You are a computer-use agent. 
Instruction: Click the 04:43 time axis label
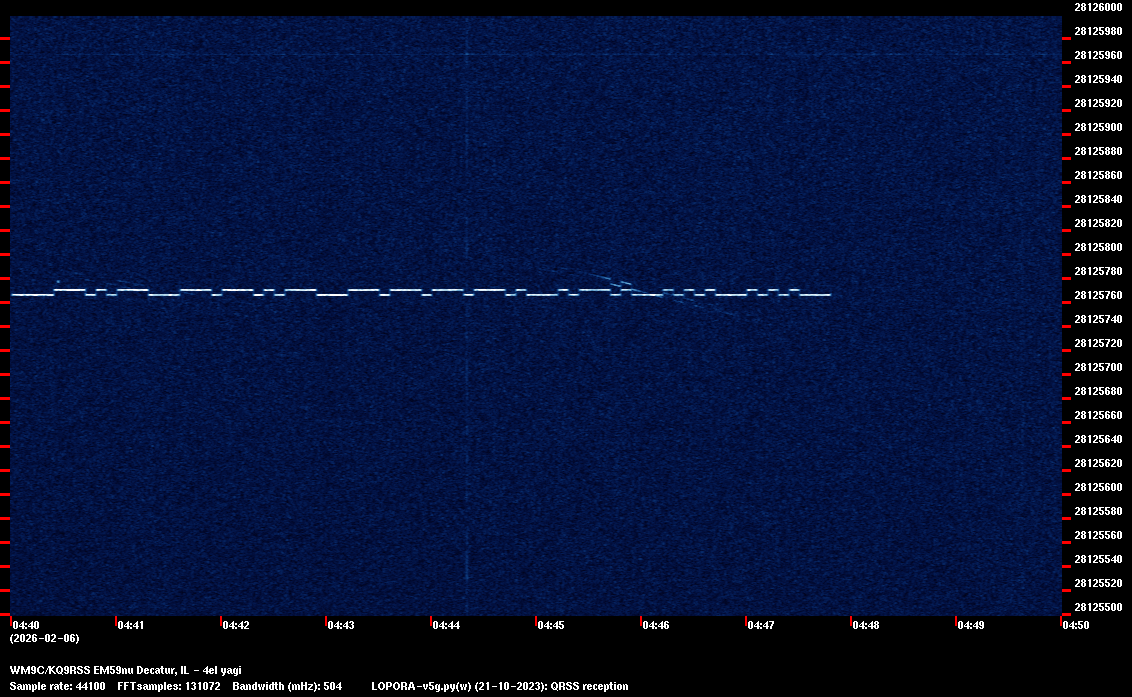[x=340, y=625]
